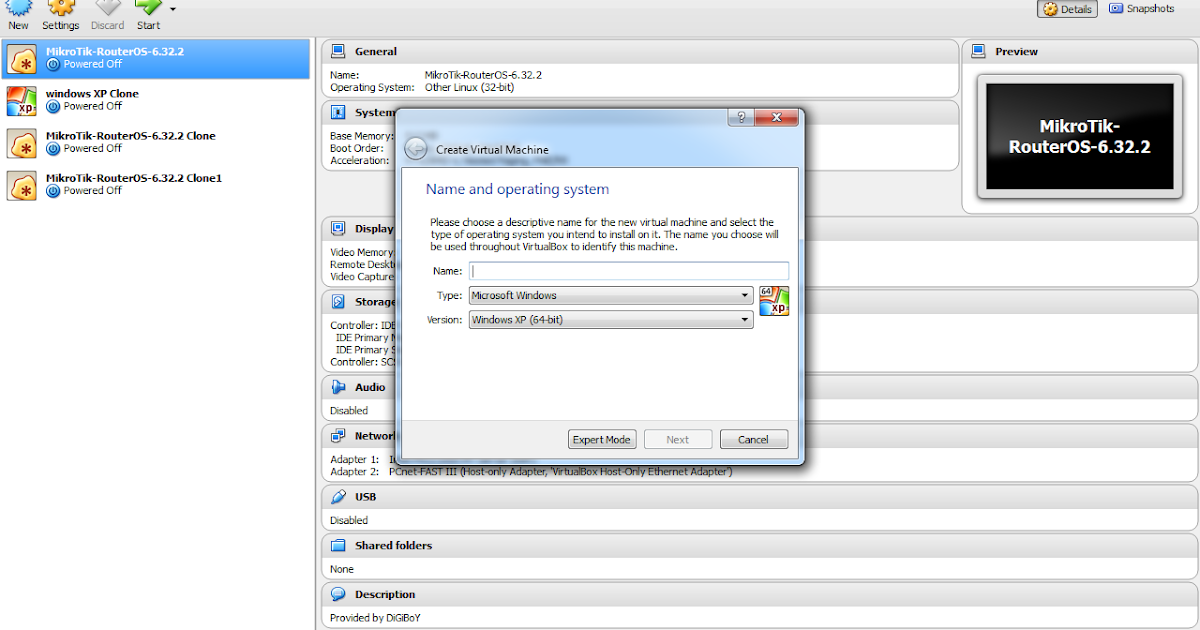Open the USB section header
This screenshot has width=1200, height=630.
(760, 496)
